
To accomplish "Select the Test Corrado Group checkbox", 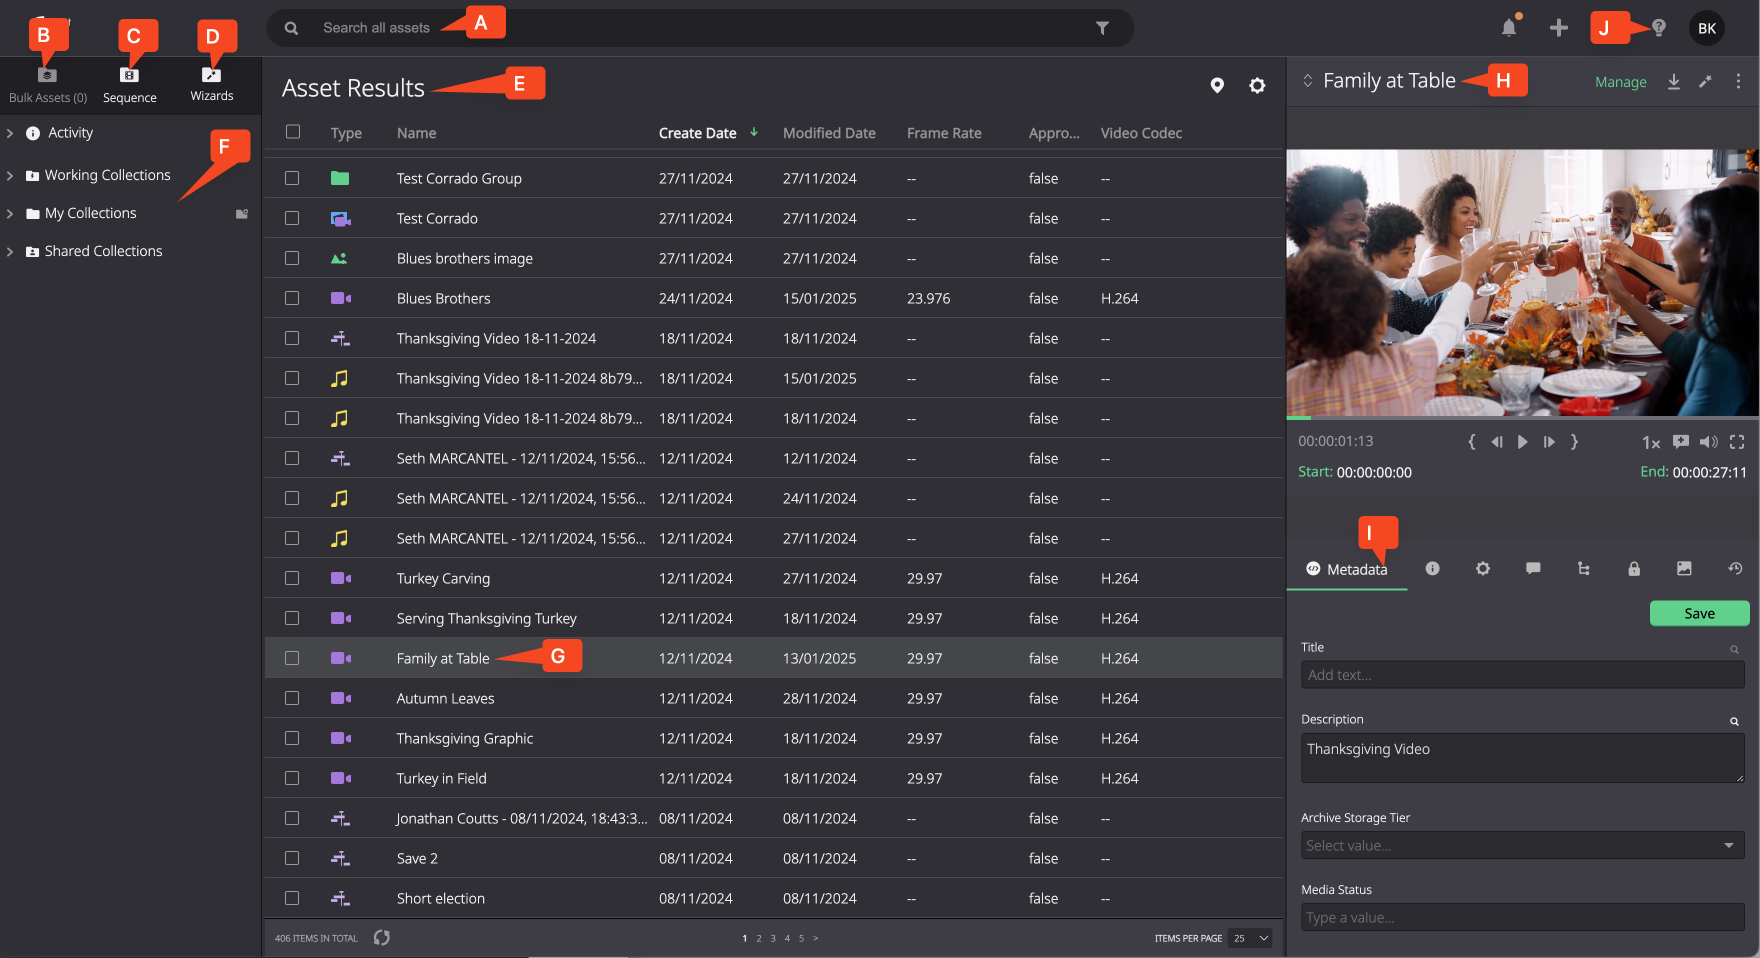I will tap(292, 178).
